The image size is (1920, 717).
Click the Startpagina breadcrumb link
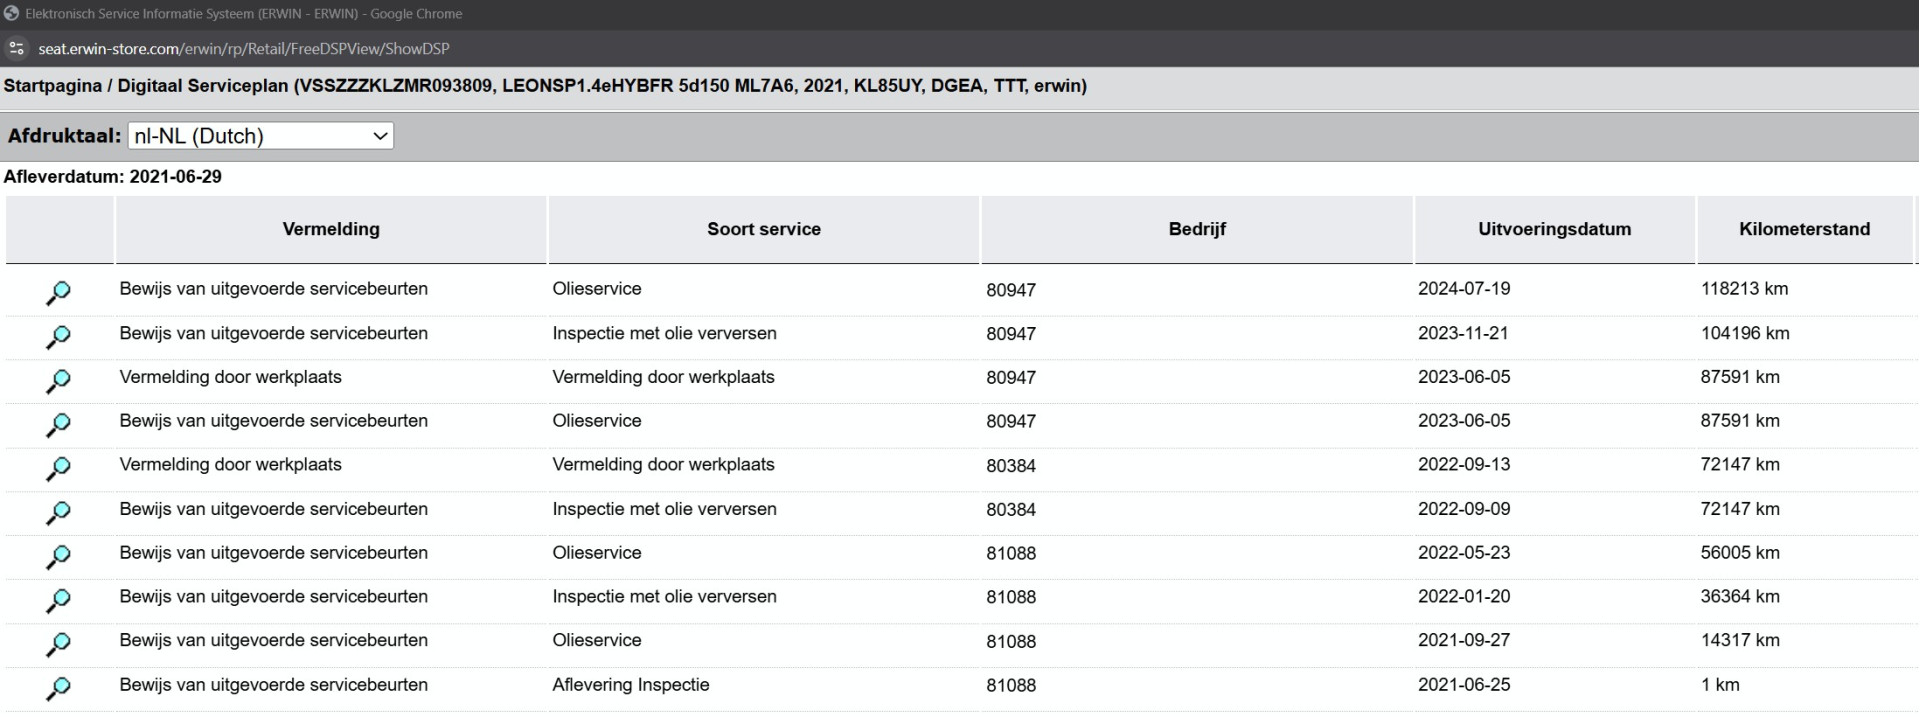(x=52, y=86)
